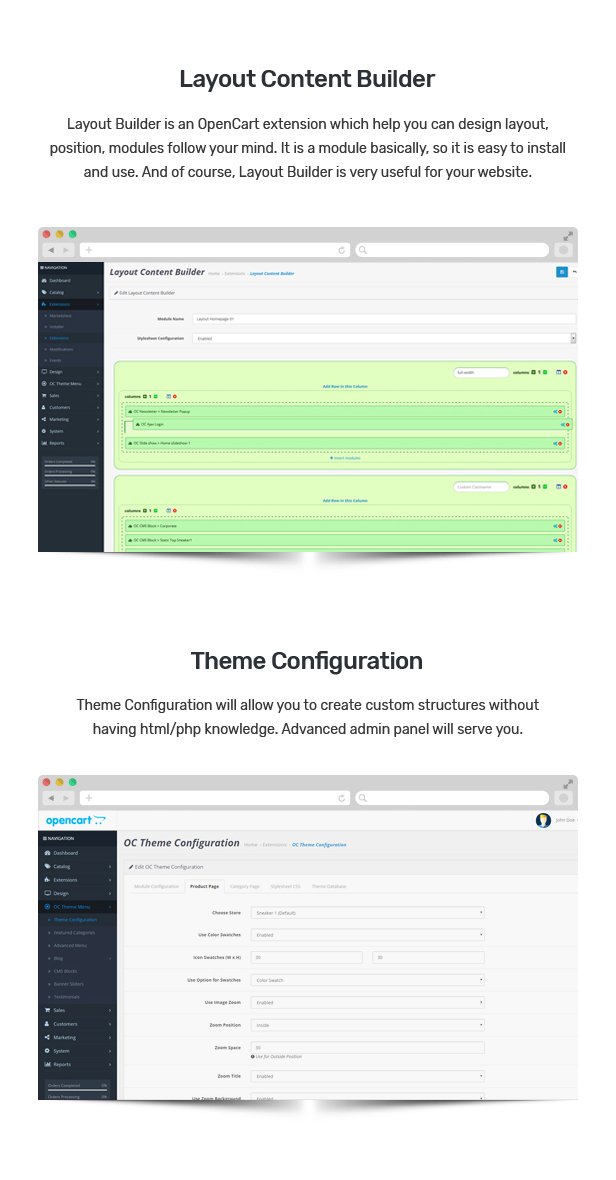Expand Sales in Theme Configuration sidebar
The image size is (616, 1180).
click(x=77, y=1010)
